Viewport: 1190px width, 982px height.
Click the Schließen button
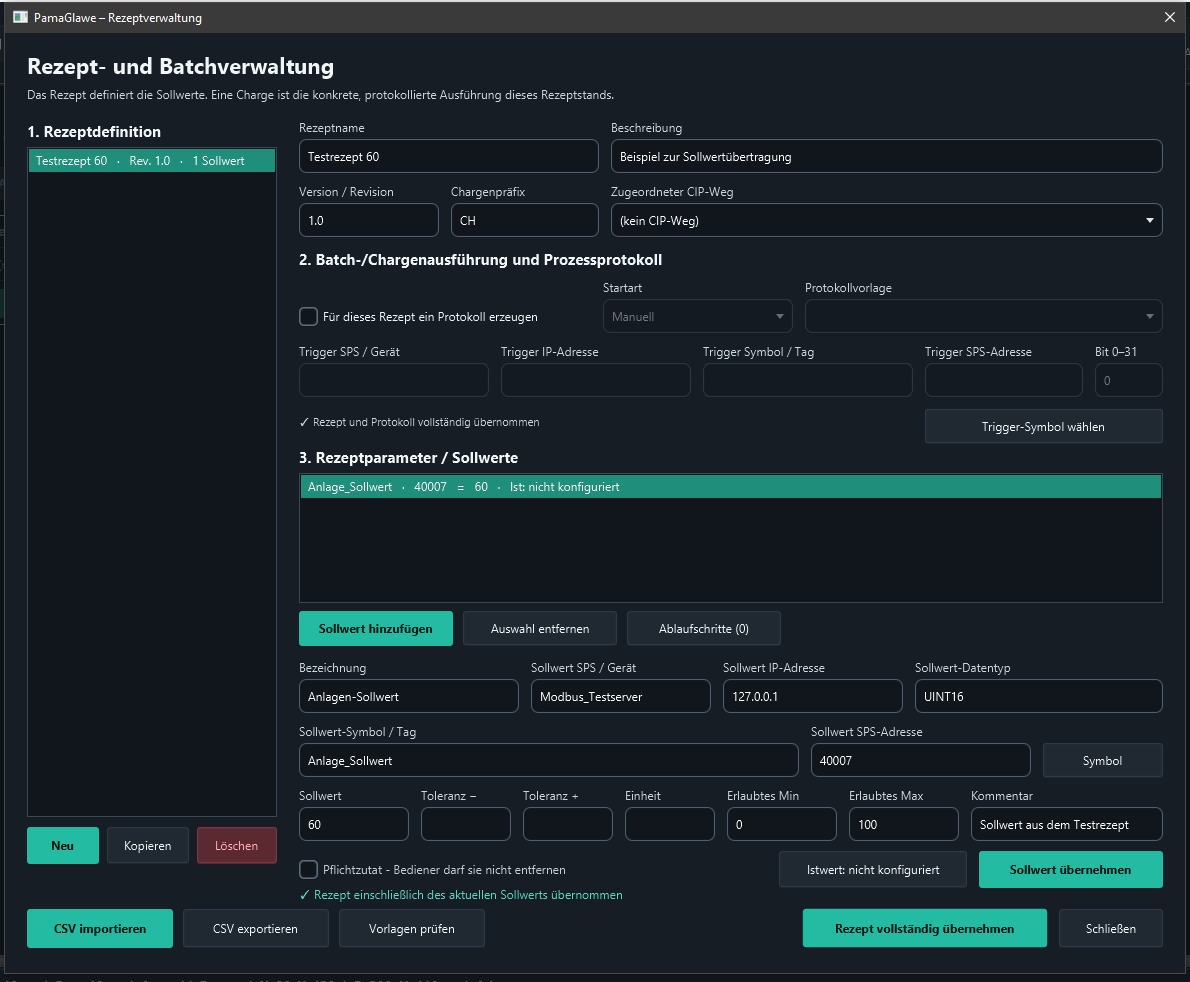tap(1110, 928)
